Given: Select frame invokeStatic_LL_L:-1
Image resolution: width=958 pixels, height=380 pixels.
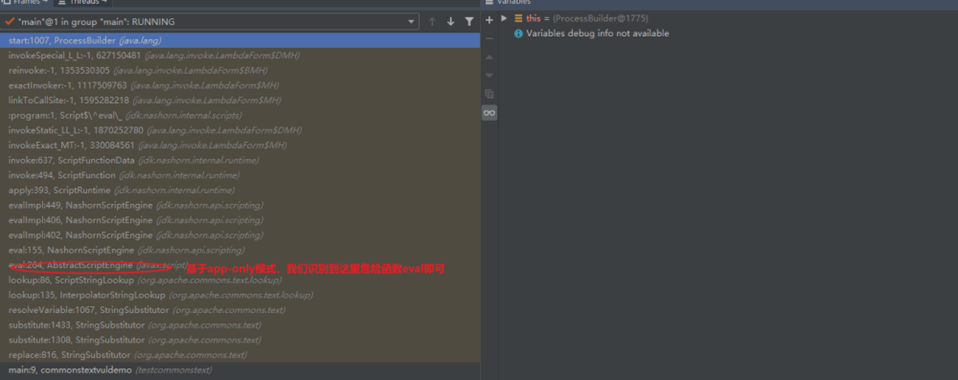Looking at the screenshot, I should (240, 130).
